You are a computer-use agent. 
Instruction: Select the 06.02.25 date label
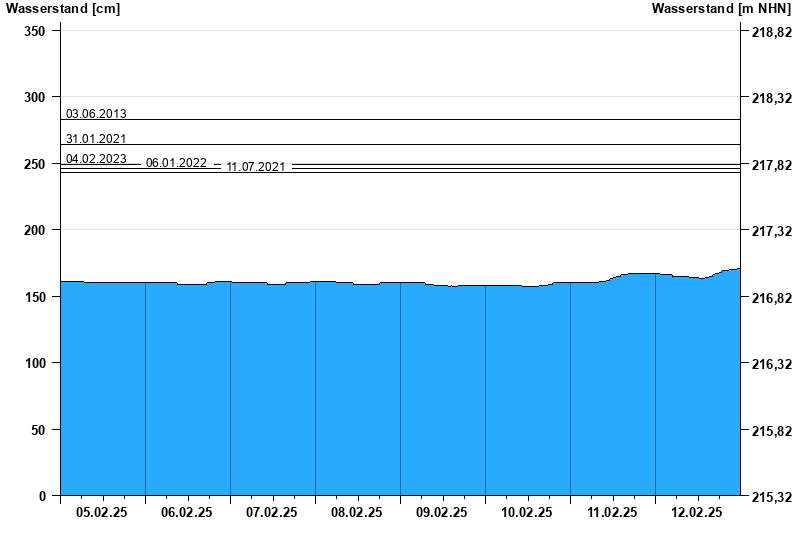coord(187,512)
